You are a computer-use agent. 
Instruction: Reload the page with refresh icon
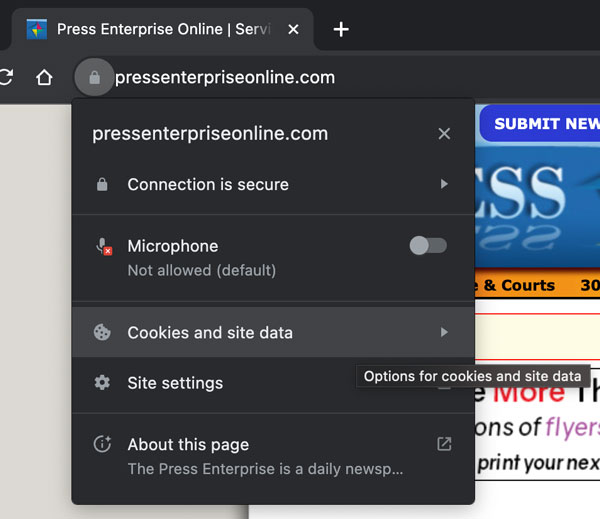[x=6, y=77]
